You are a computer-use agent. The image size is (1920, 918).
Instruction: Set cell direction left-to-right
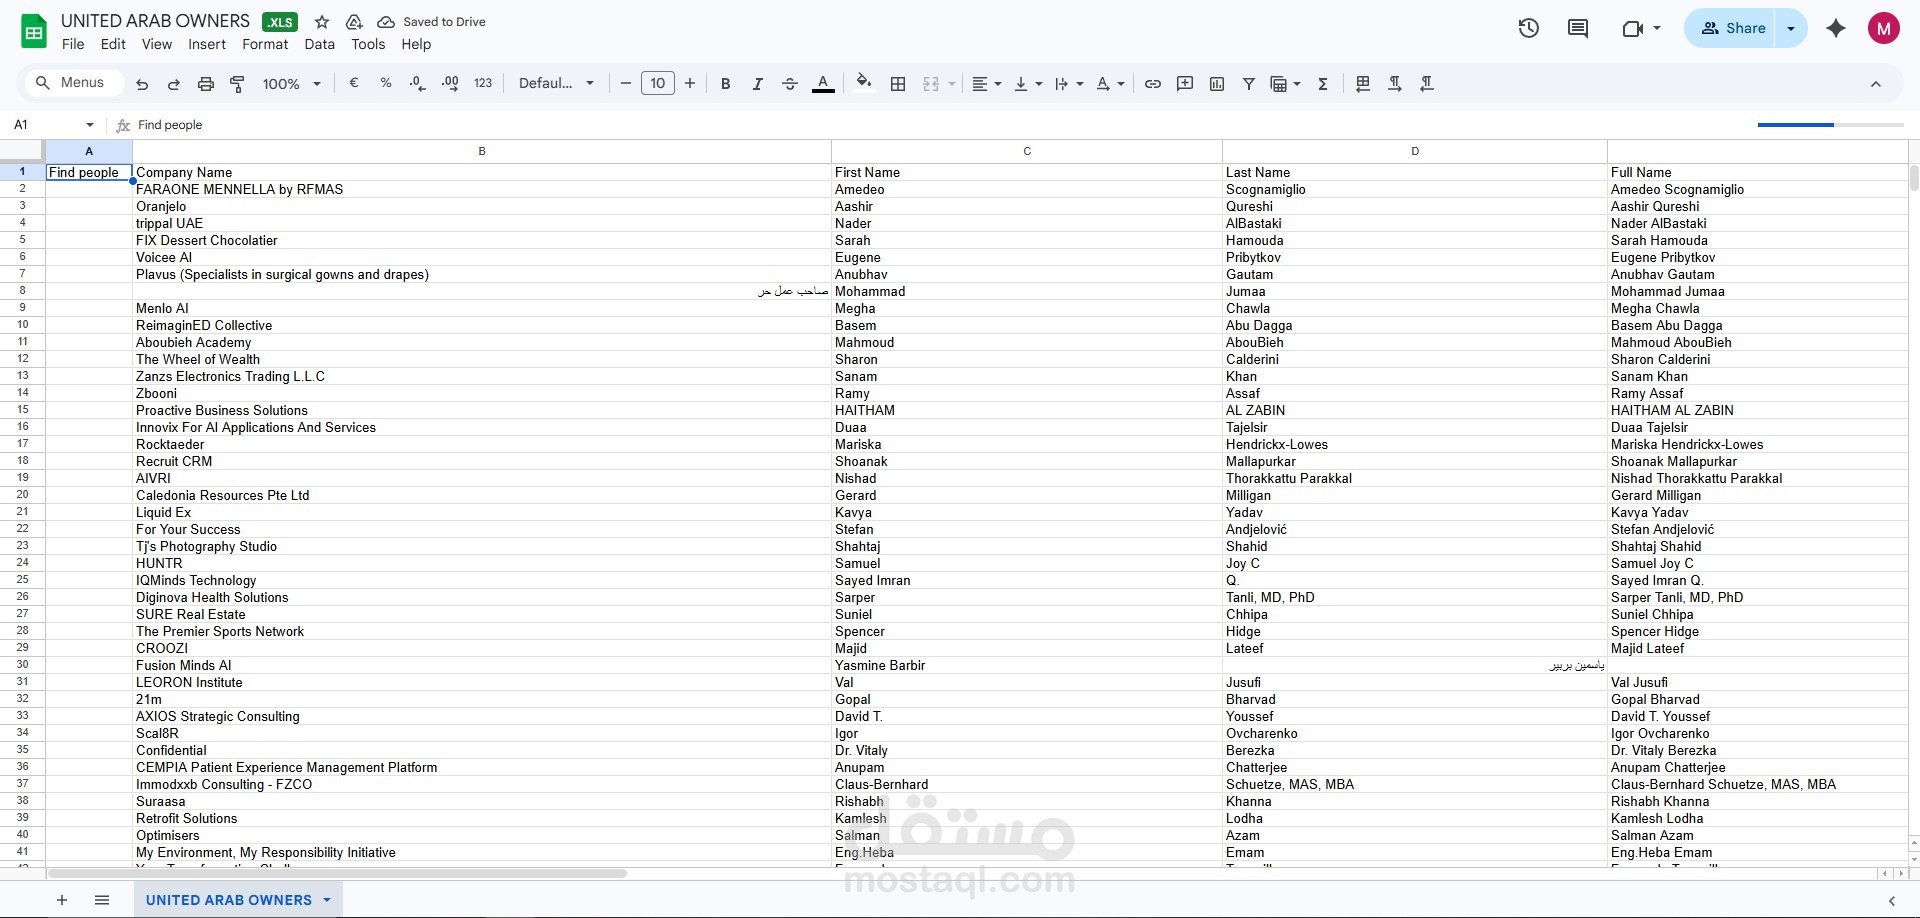tap(1395, 84)
